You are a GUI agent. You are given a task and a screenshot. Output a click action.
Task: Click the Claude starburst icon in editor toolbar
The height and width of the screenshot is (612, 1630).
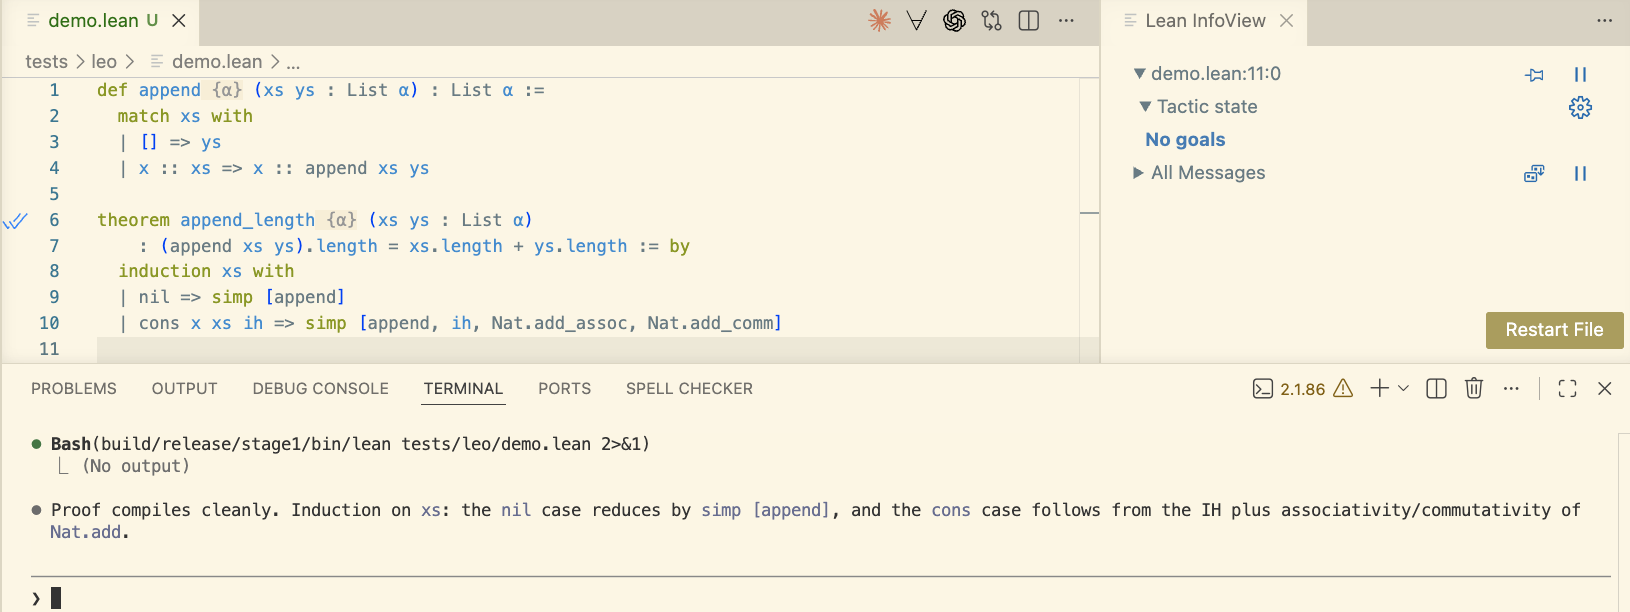coord(879,21)
